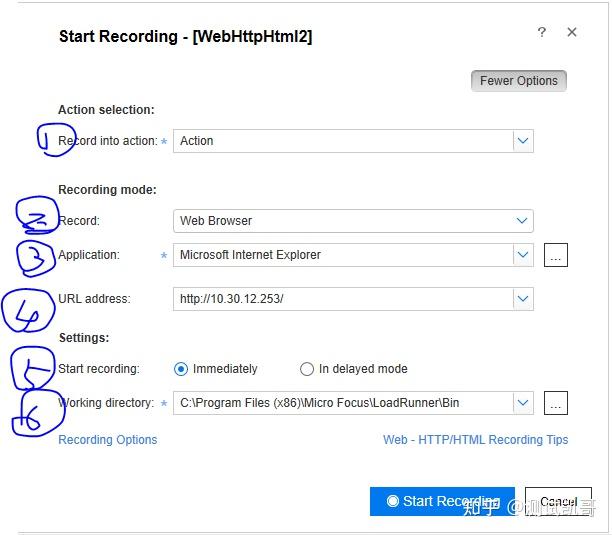Expand the Working directory dropdown
Viewport: 612px width, 535px height.
[522, 403]
